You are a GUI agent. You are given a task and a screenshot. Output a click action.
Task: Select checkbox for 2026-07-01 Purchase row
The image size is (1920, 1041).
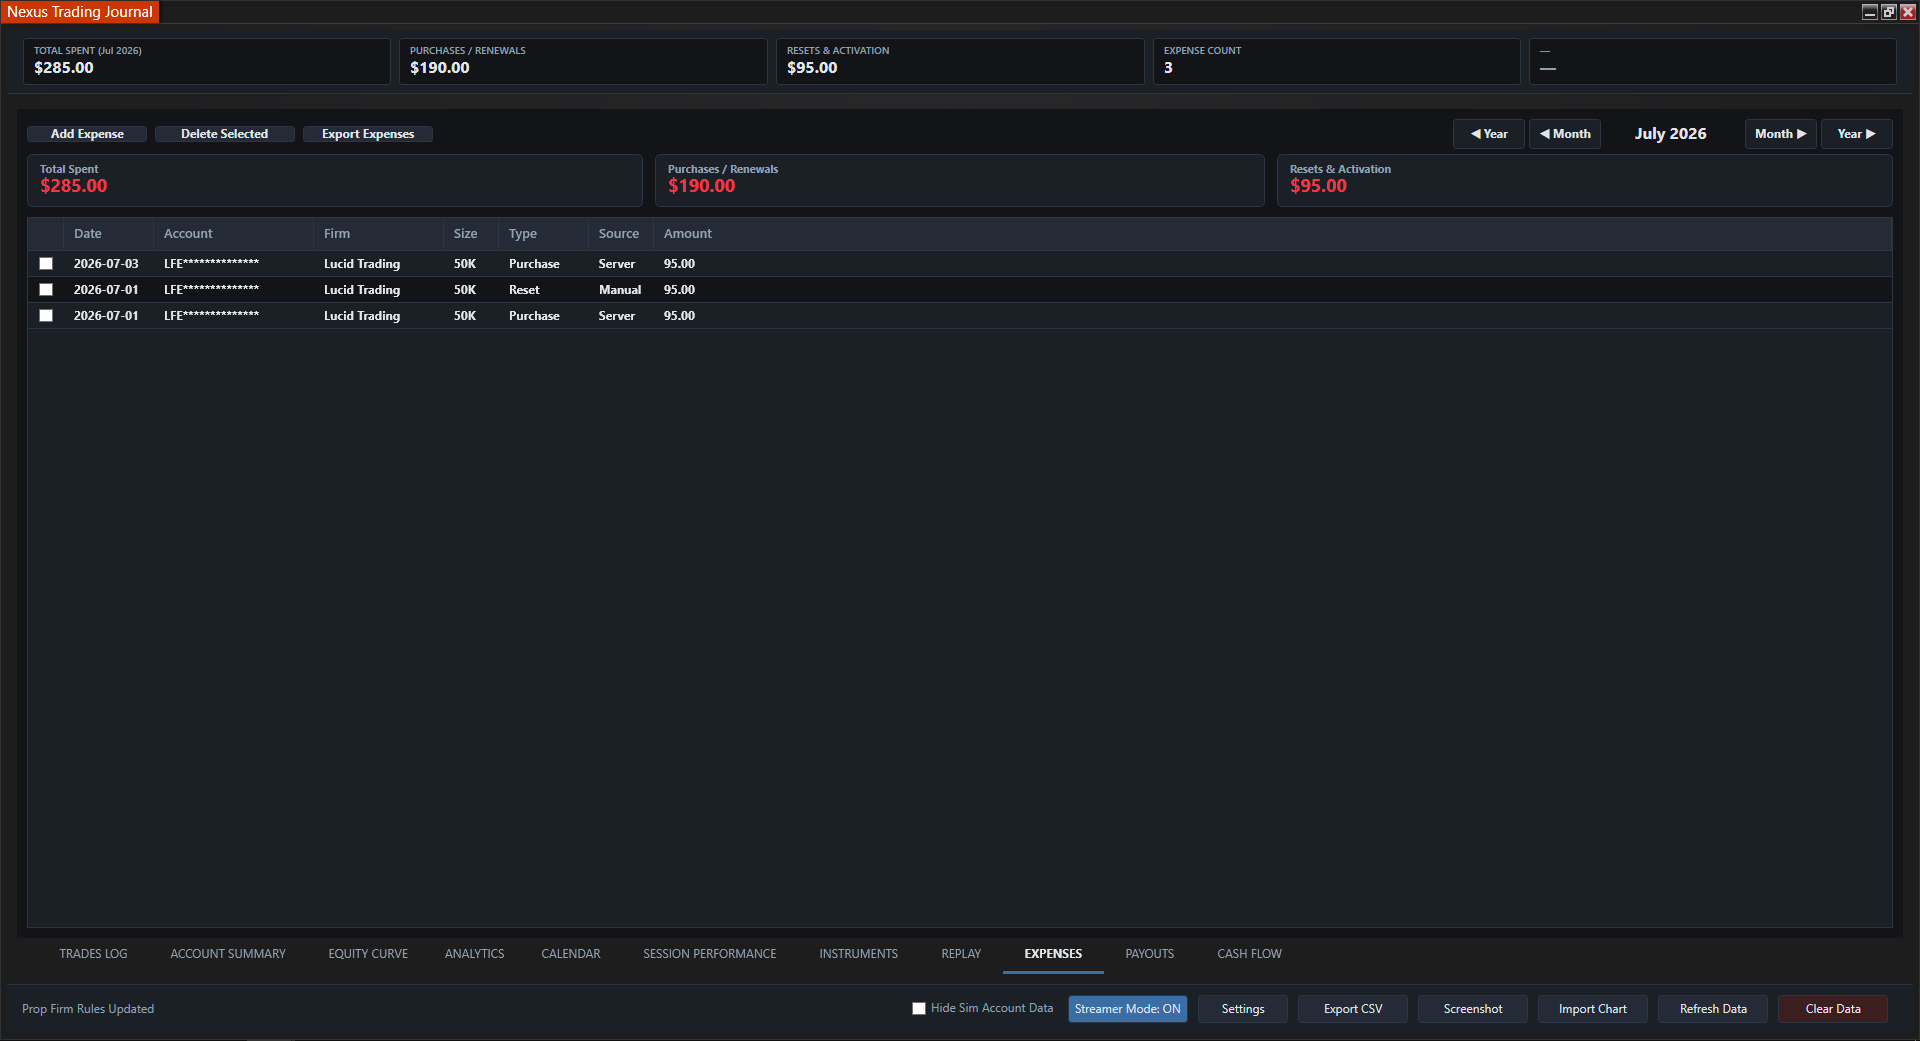46,316
